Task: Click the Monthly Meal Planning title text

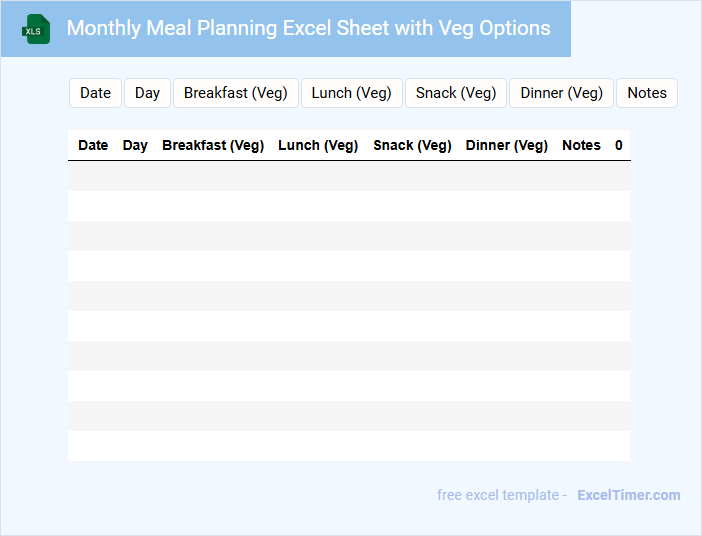Action: (308, 28)
